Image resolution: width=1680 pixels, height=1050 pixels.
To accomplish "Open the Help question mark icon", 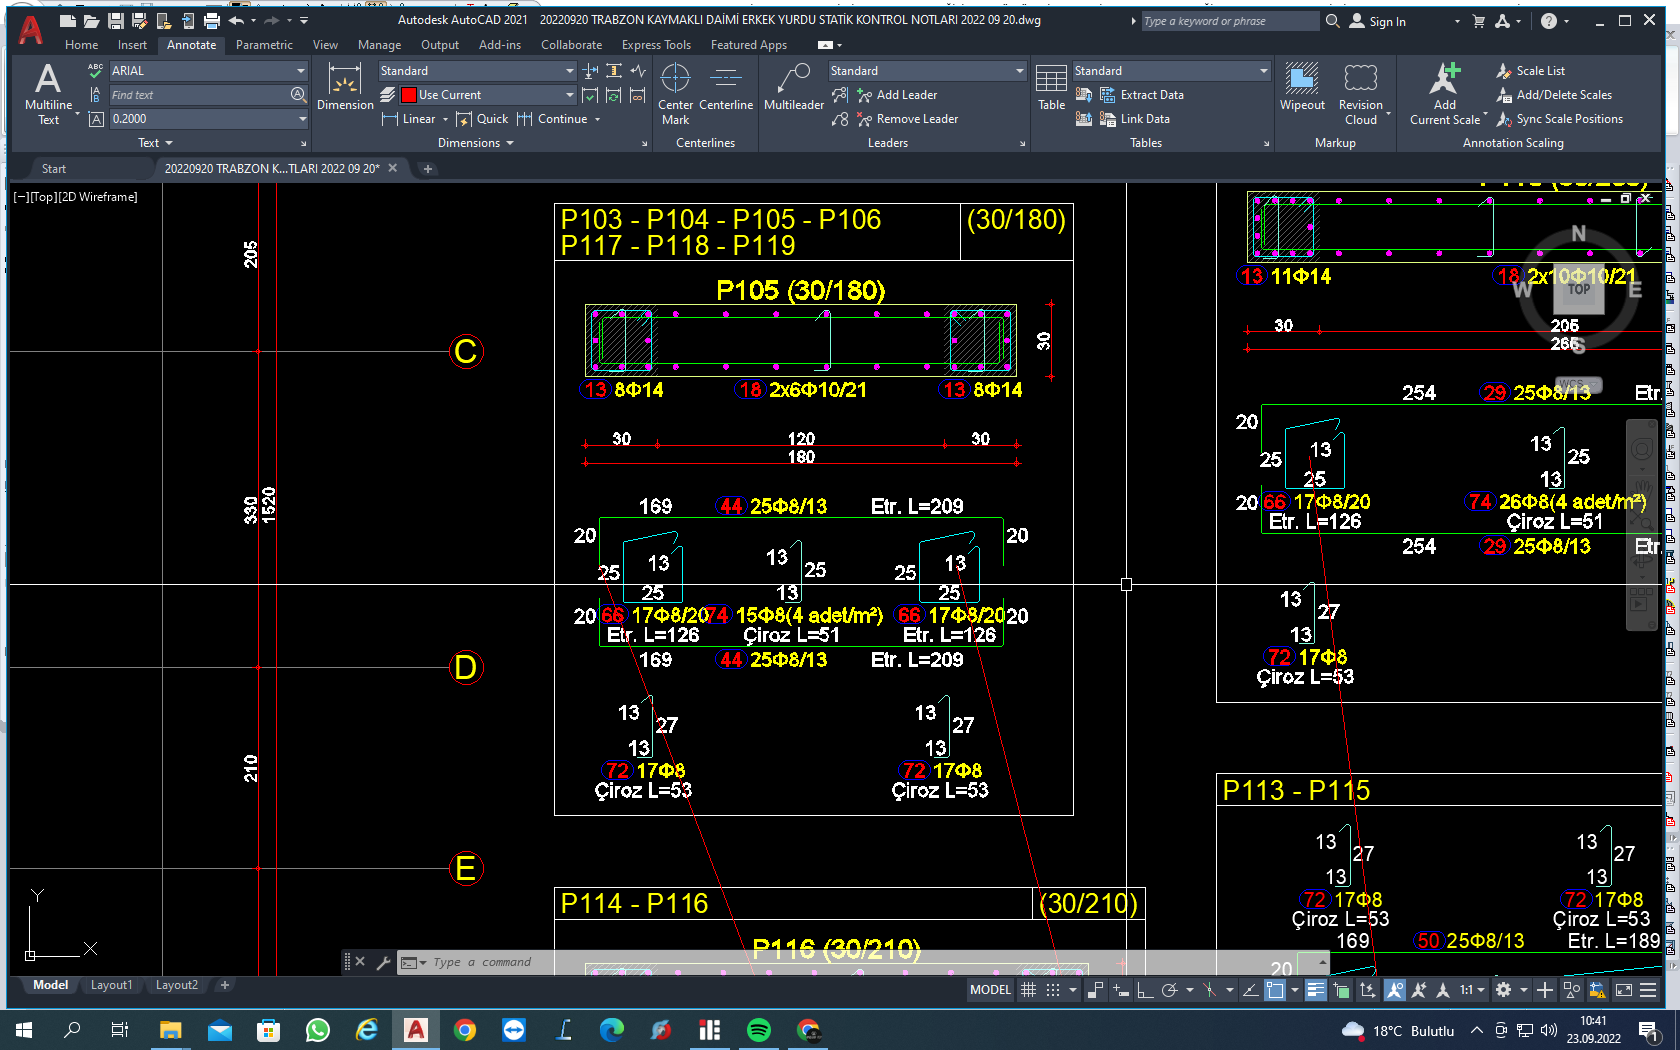I will (1549, 21).
